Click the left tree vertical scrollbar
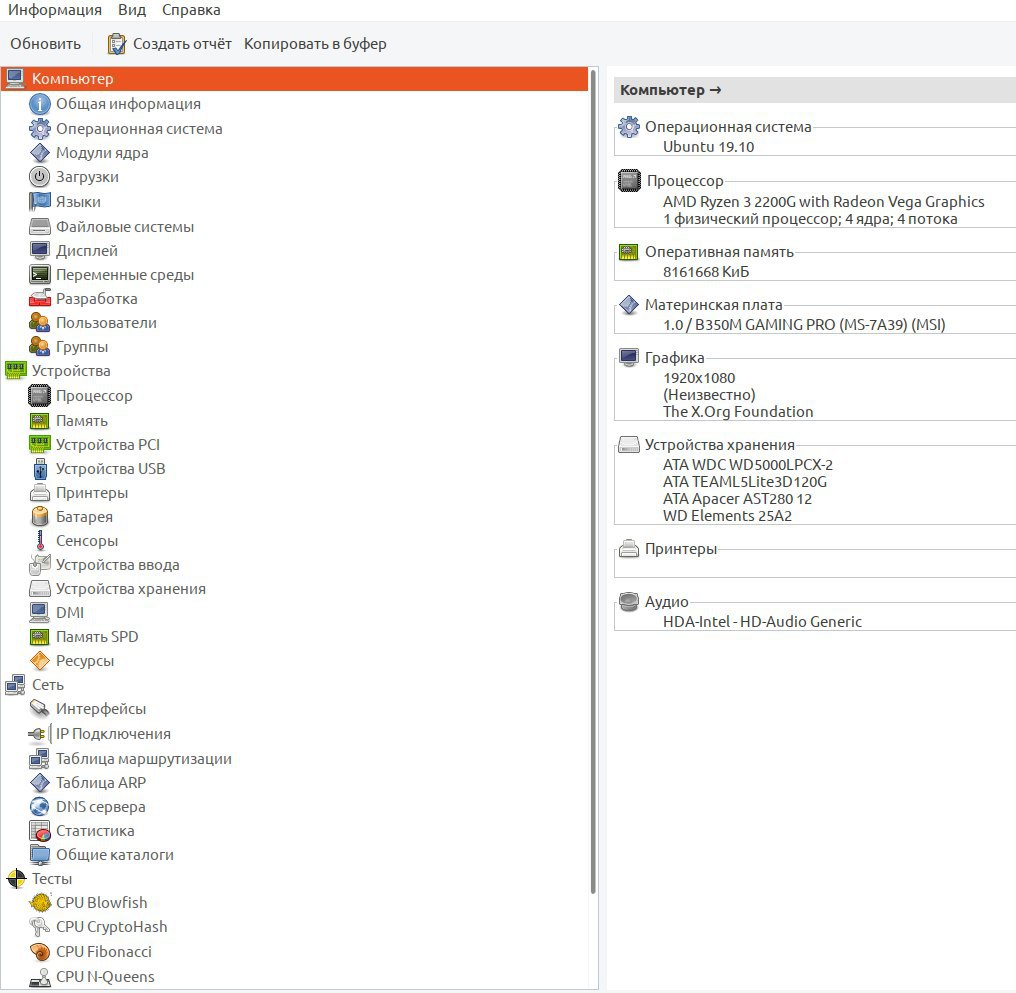The height and width of the screenshot is (993, 1016). tap(593, 481)
